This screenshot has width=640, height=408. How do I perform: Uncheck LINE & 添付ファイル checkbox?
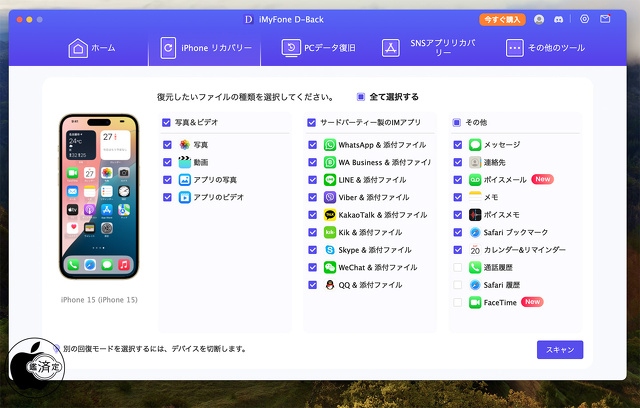tap(313, 180)
